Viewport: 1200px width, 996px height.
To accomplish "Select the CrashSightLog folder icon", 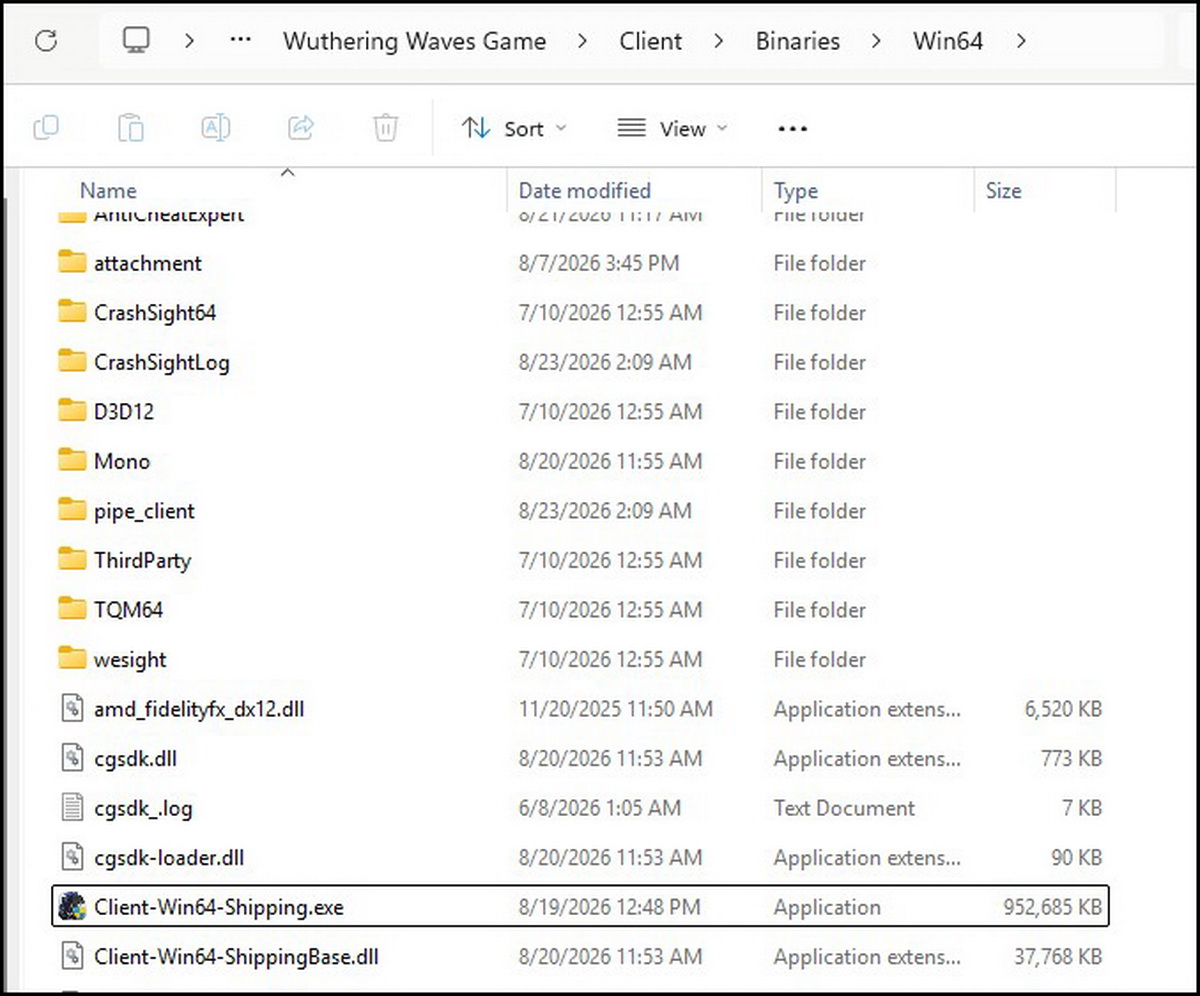I will 72,361.
